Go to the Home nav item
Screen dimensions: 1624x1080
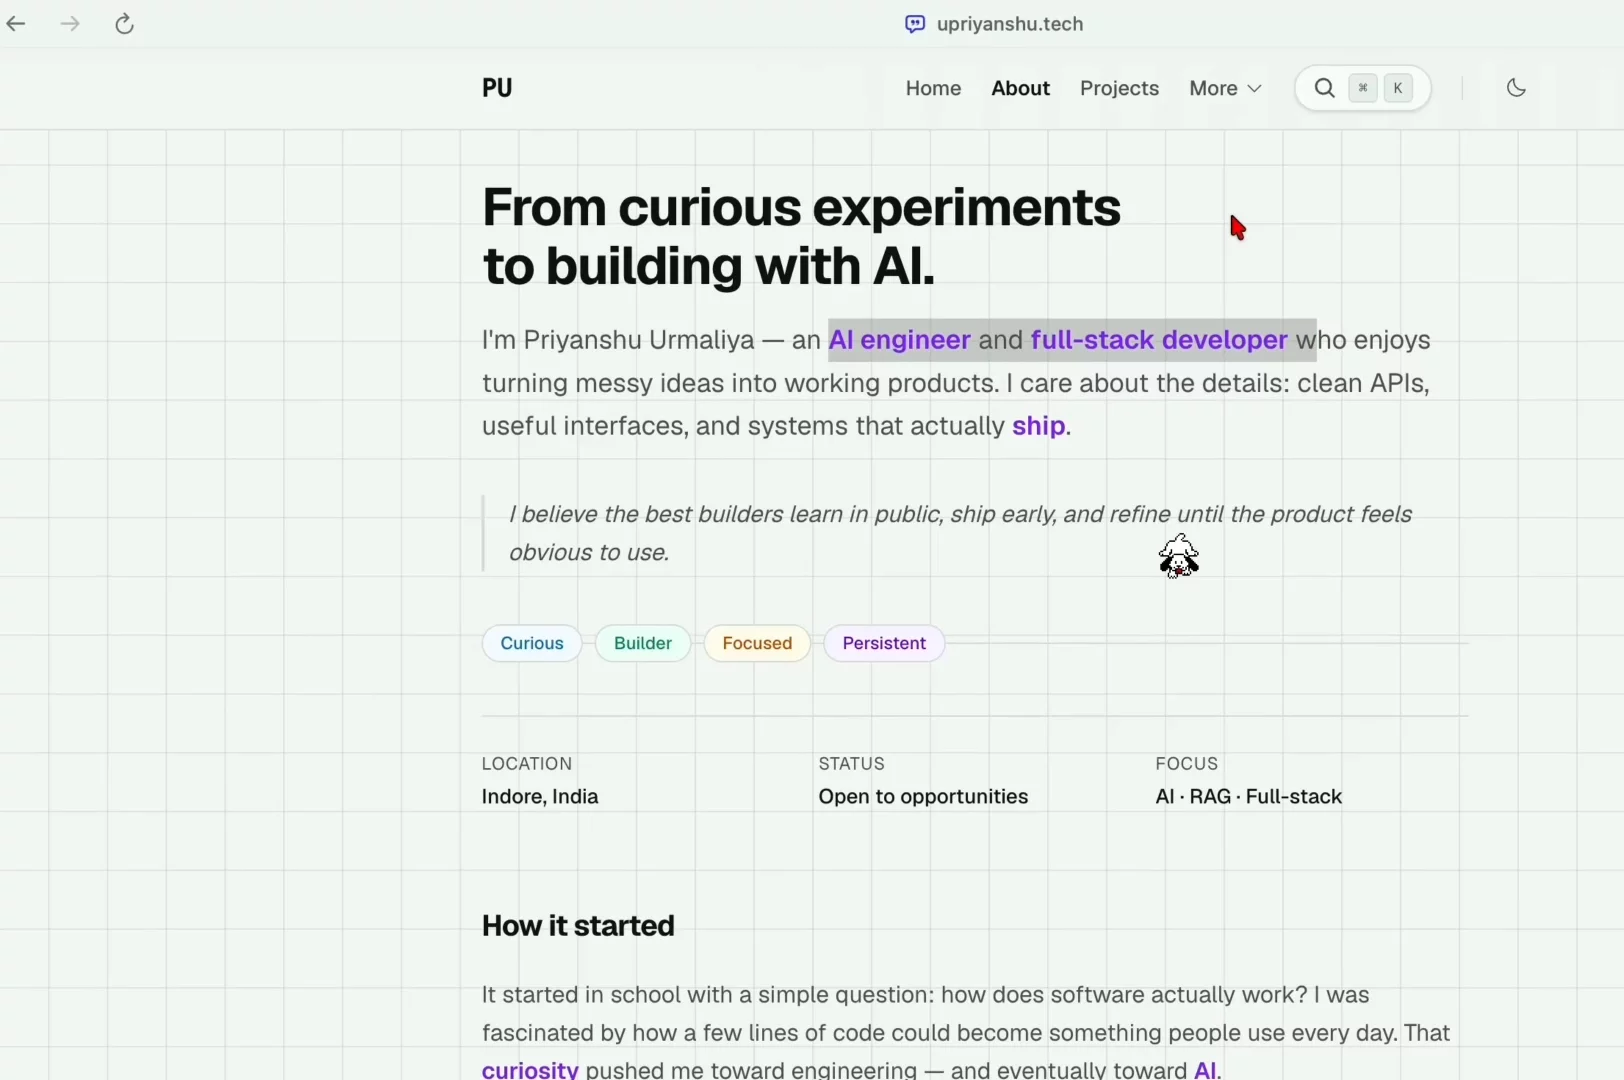coord(933,88)
